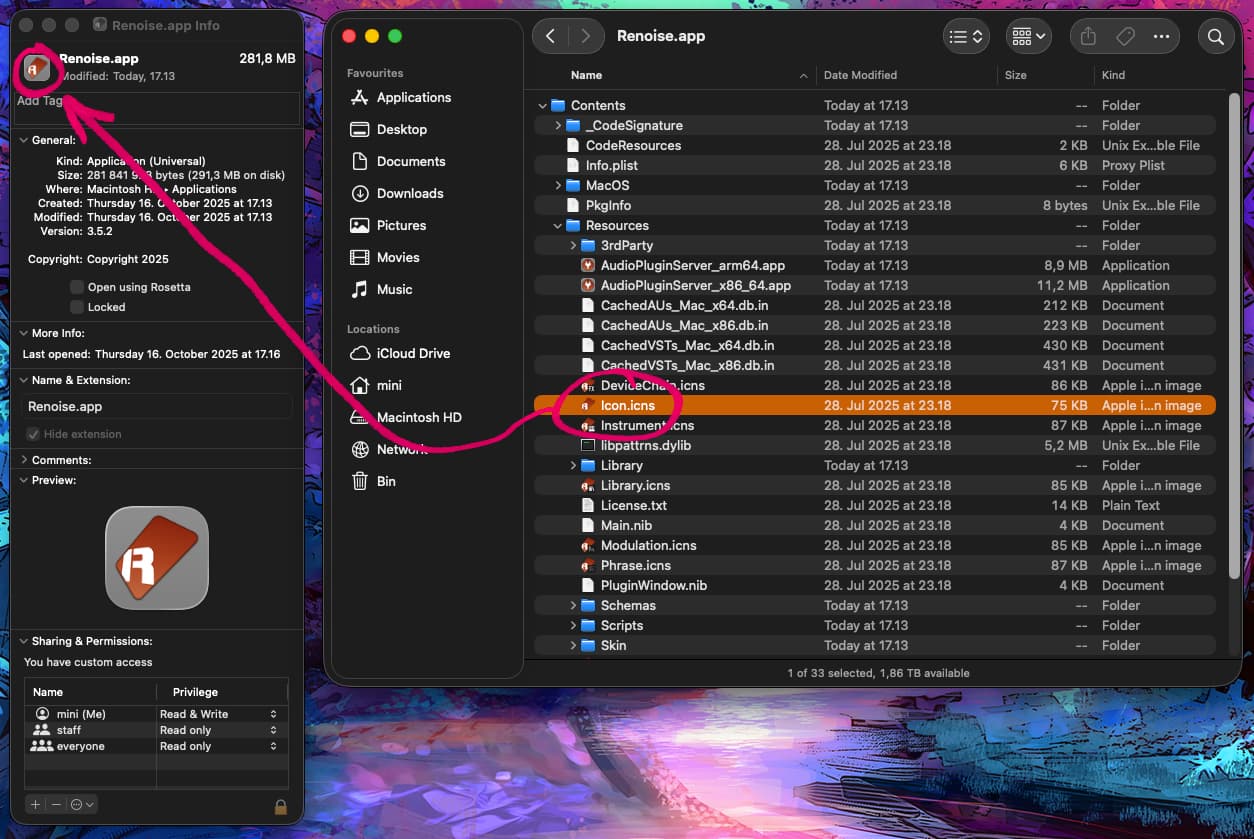The height and width of the screenshot is (839, 1254).
Task: Open privilege dropdown for mini (Me)
Action: click(x=273, y=714)
